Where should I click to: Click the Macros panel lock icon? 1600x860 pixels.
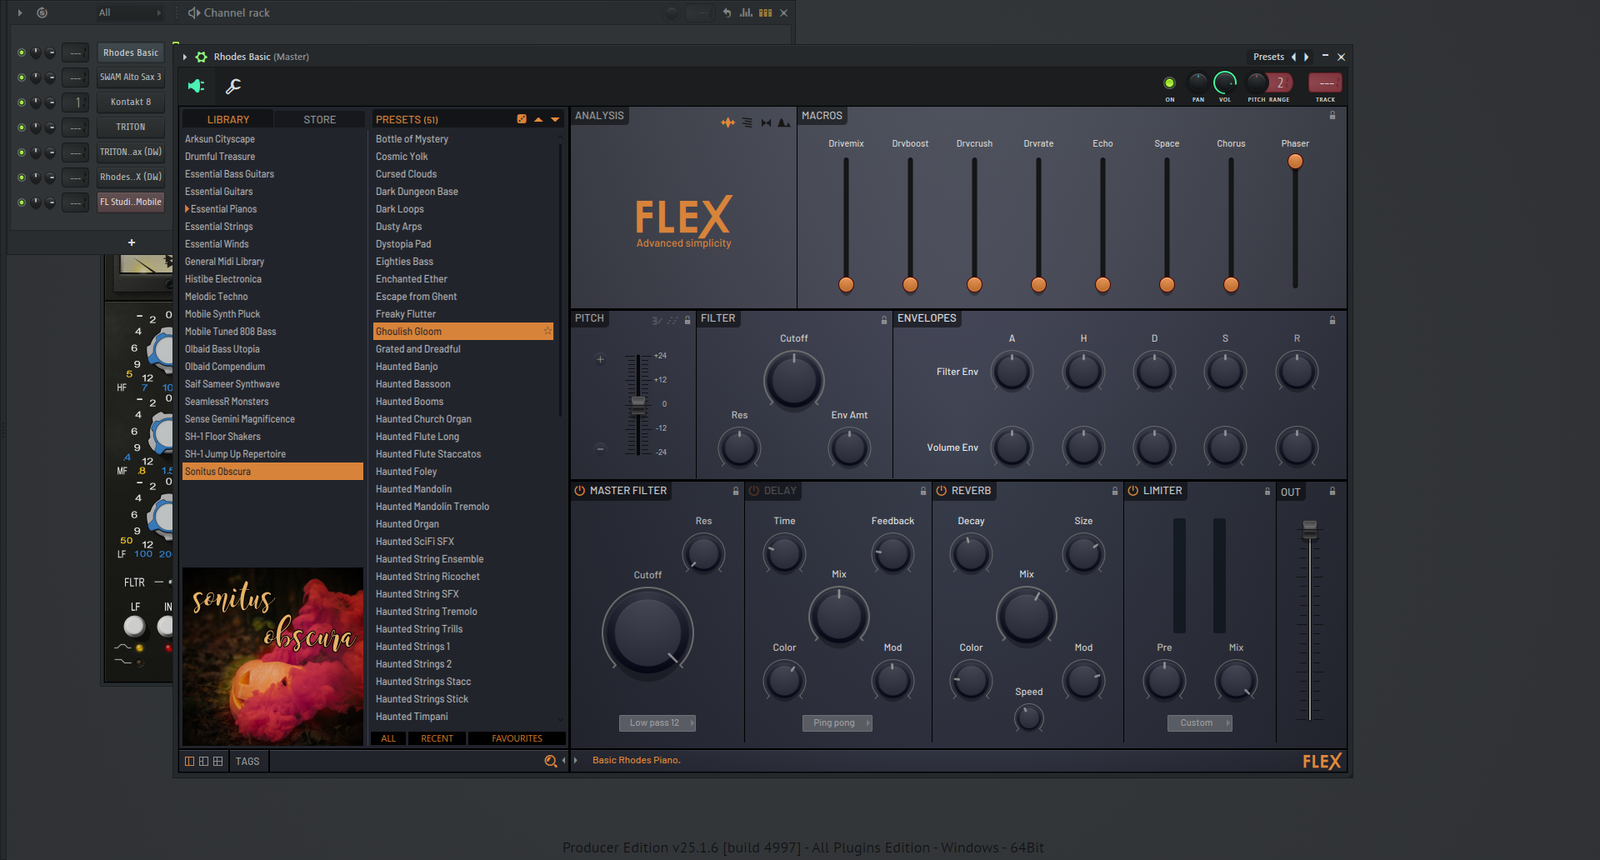[x=1332, y=116]
